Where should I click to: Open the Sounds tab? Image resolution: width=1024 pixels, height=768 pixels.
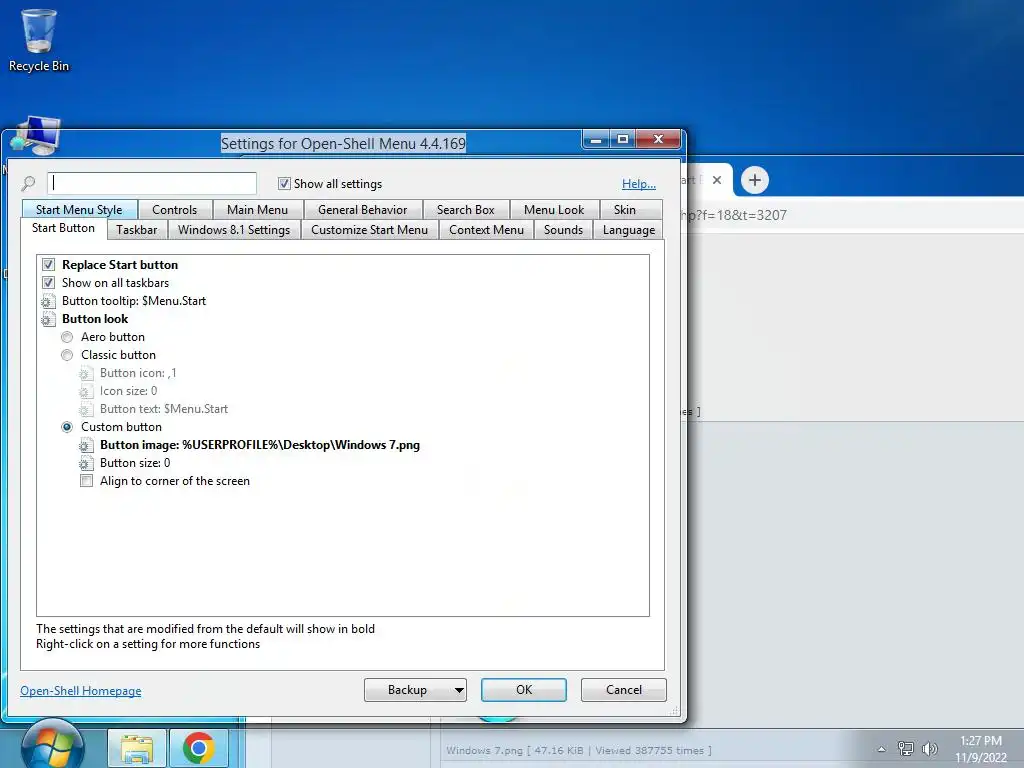click(563, 230)
